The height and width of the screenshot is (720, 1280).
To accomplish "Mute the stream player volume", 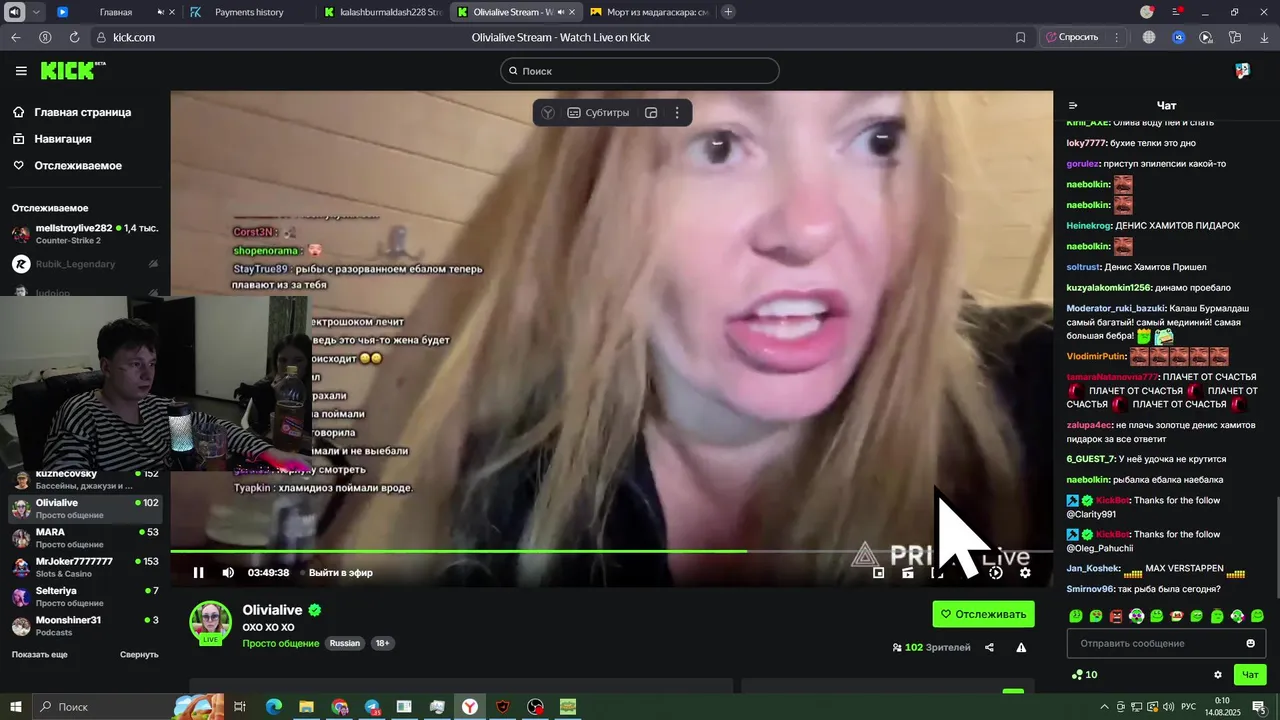I will click(228, 573).
